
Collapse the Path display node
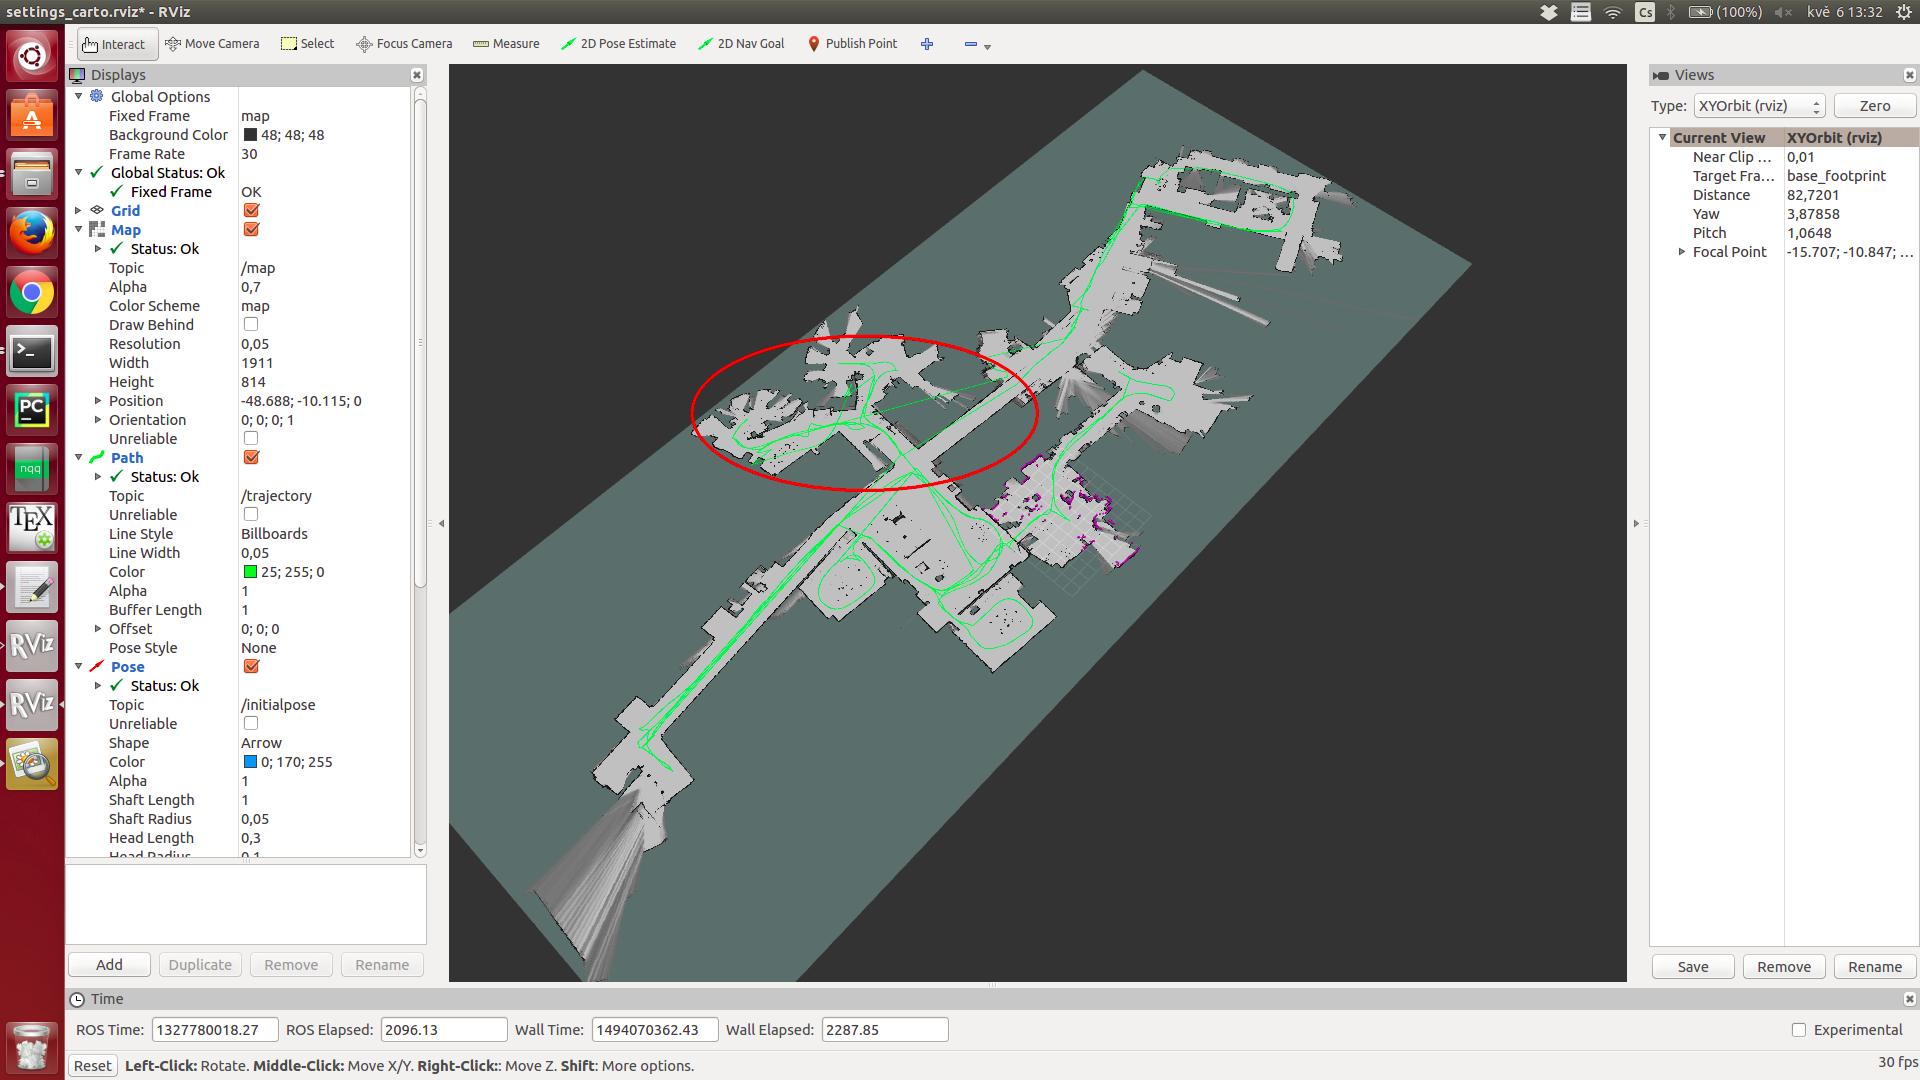pos(79,458)
